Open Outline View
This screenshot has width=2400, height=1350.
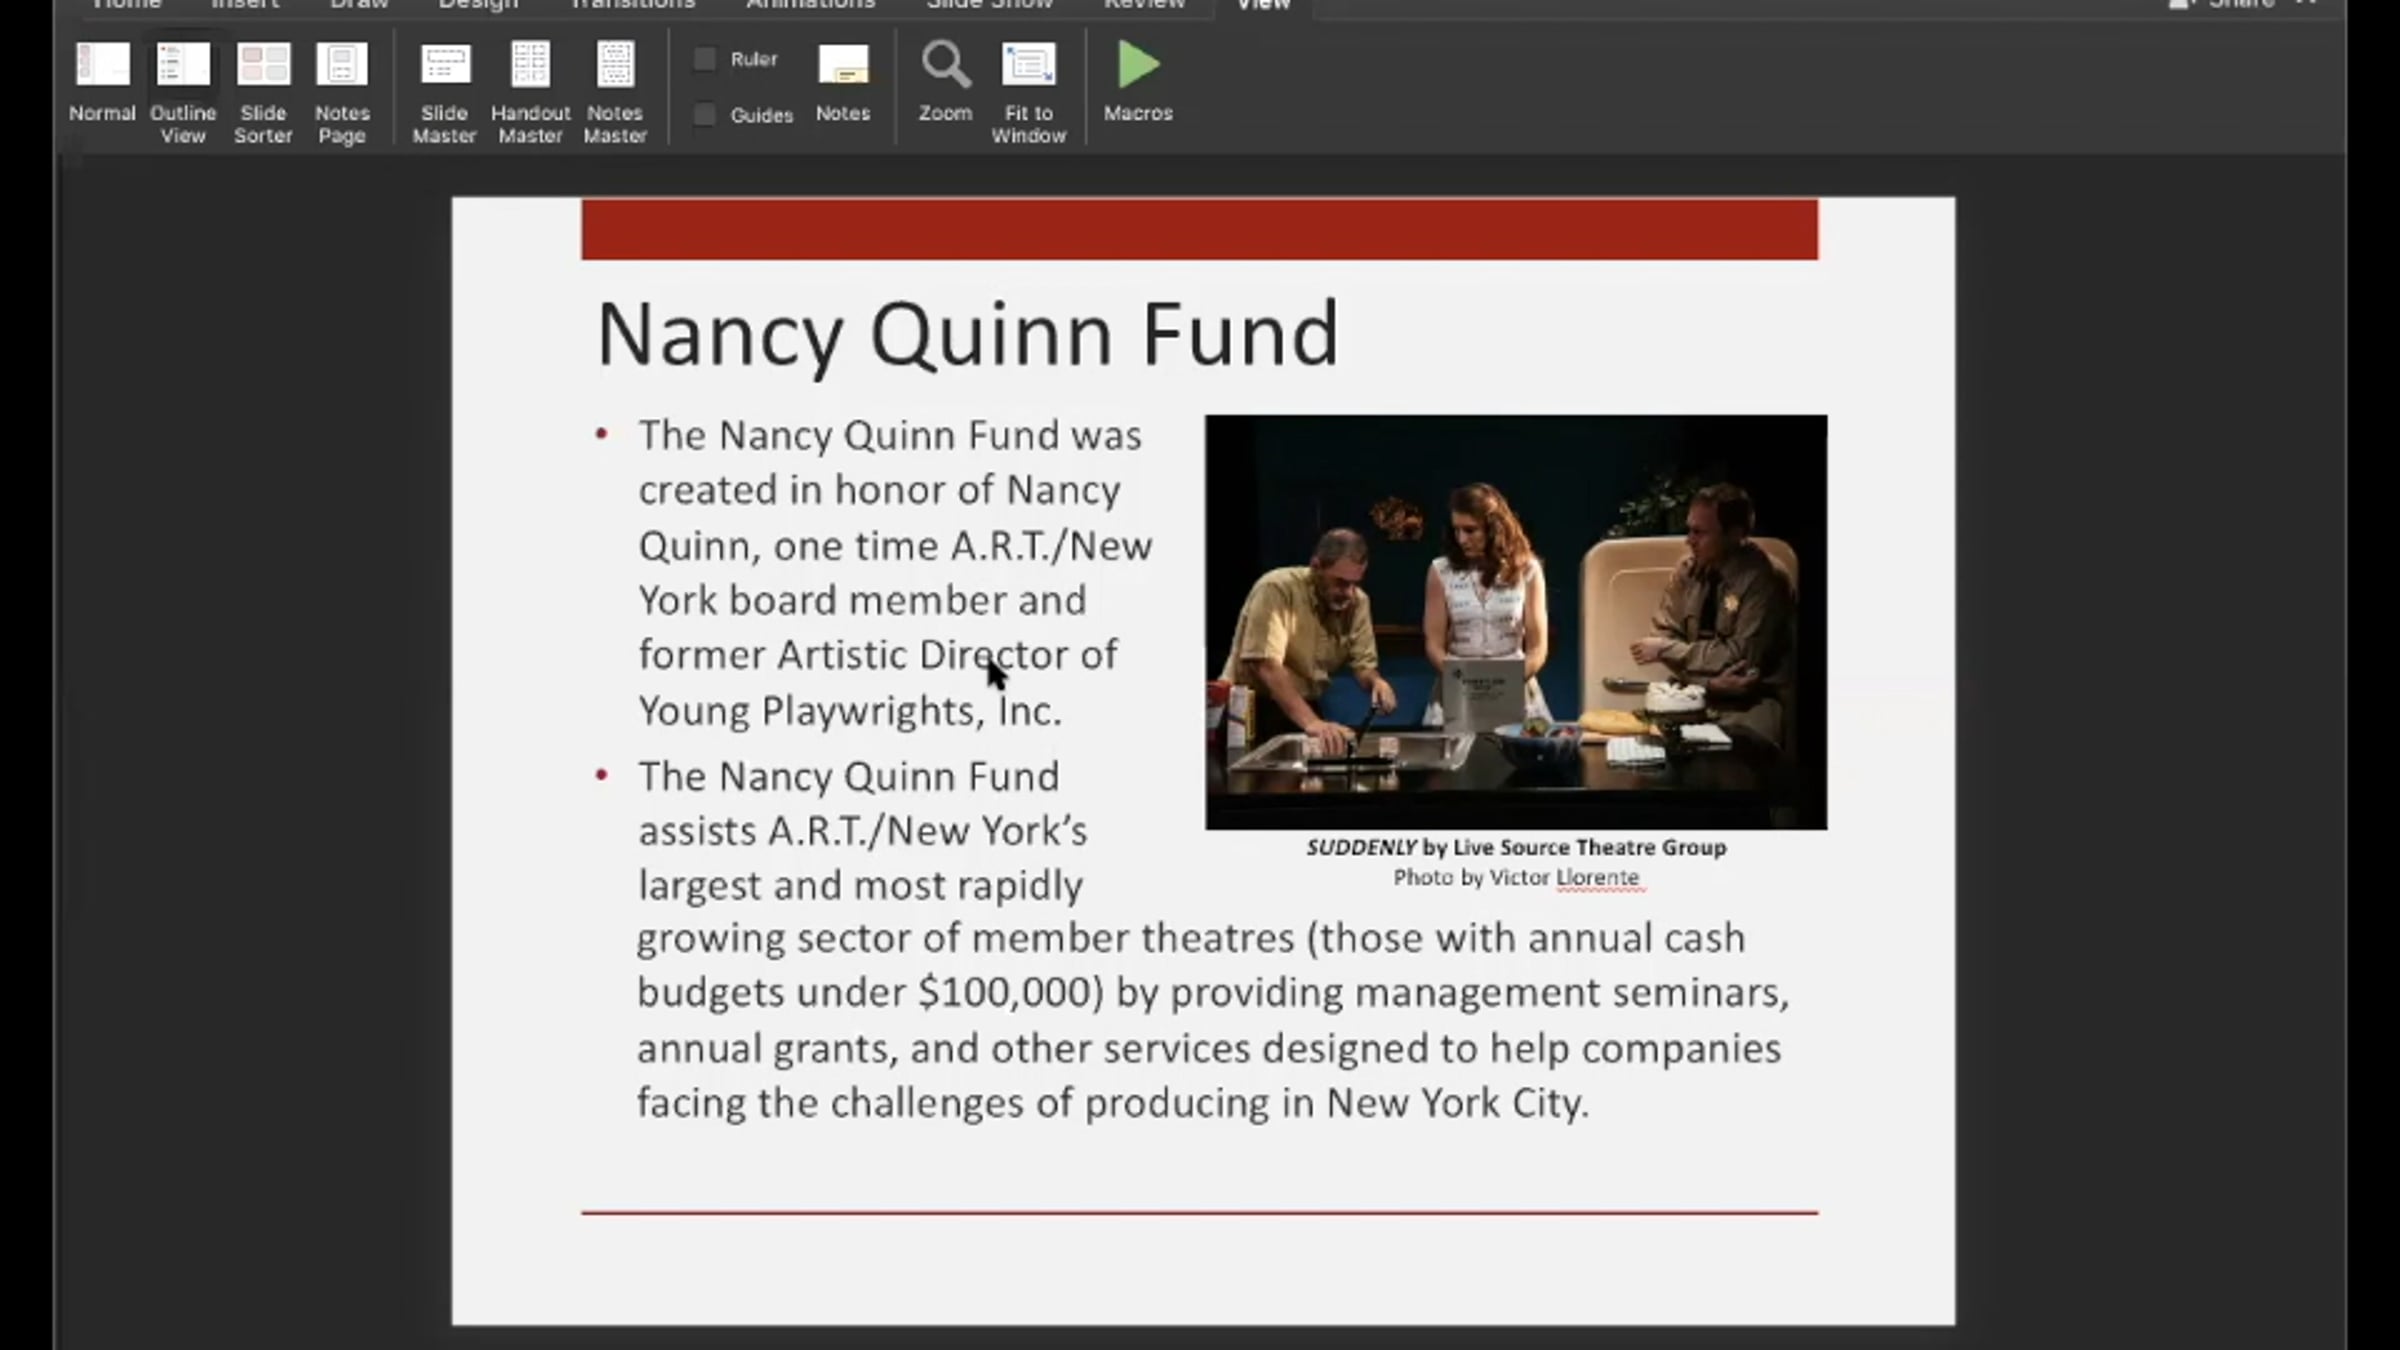183,66
